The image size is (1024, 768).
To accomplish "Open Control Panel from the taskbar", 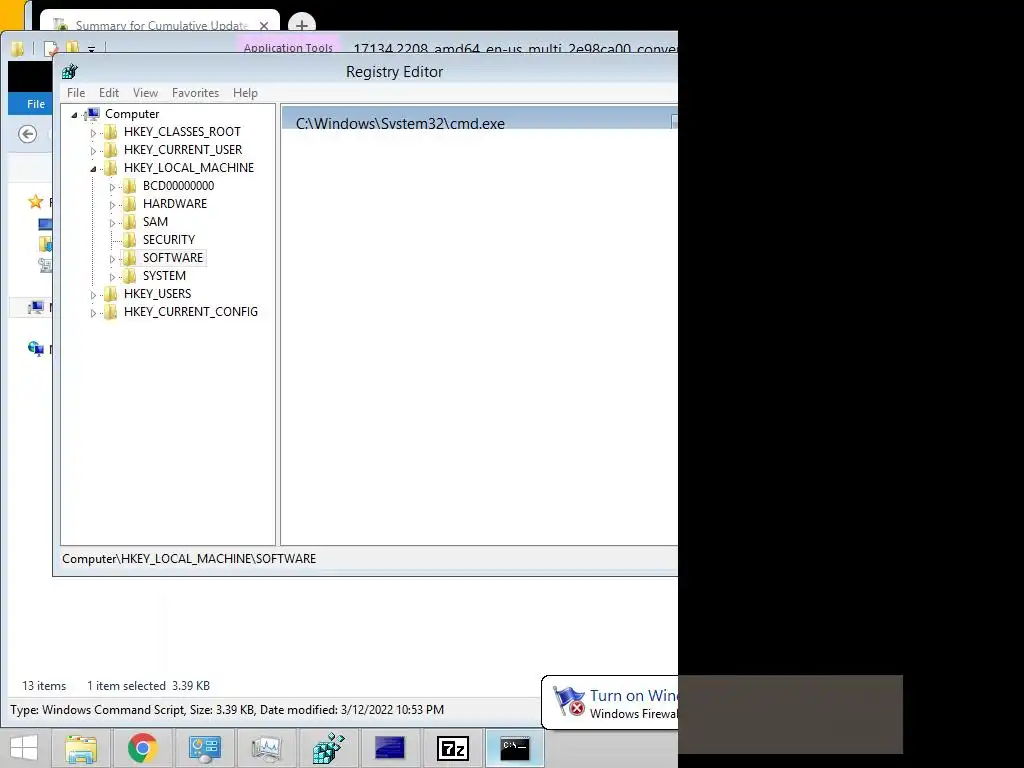I will click(x=204, y=748).
